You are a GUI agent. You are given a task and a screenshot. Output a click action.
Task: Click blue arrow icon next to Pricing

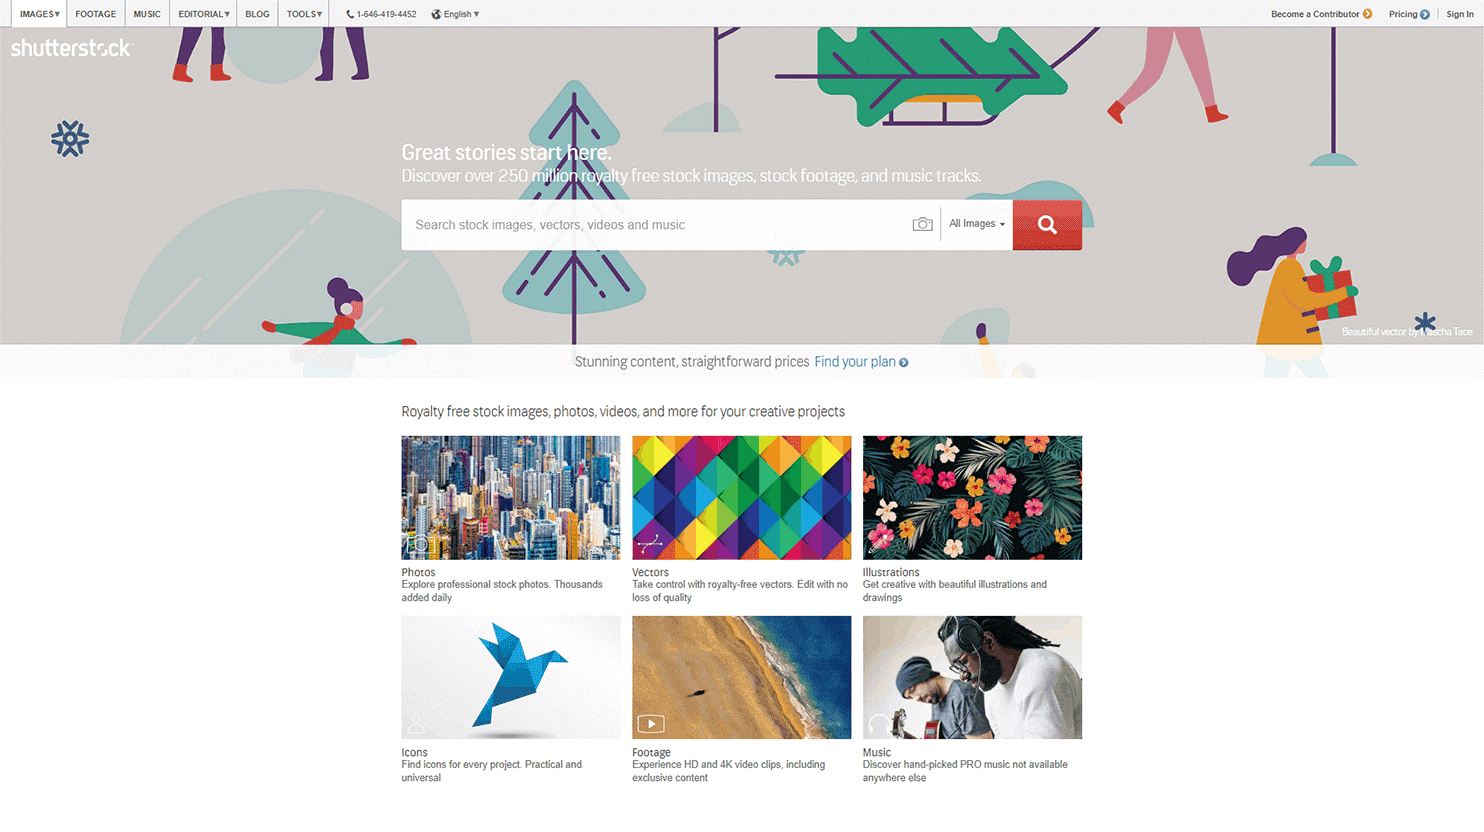click(1425, 14)
